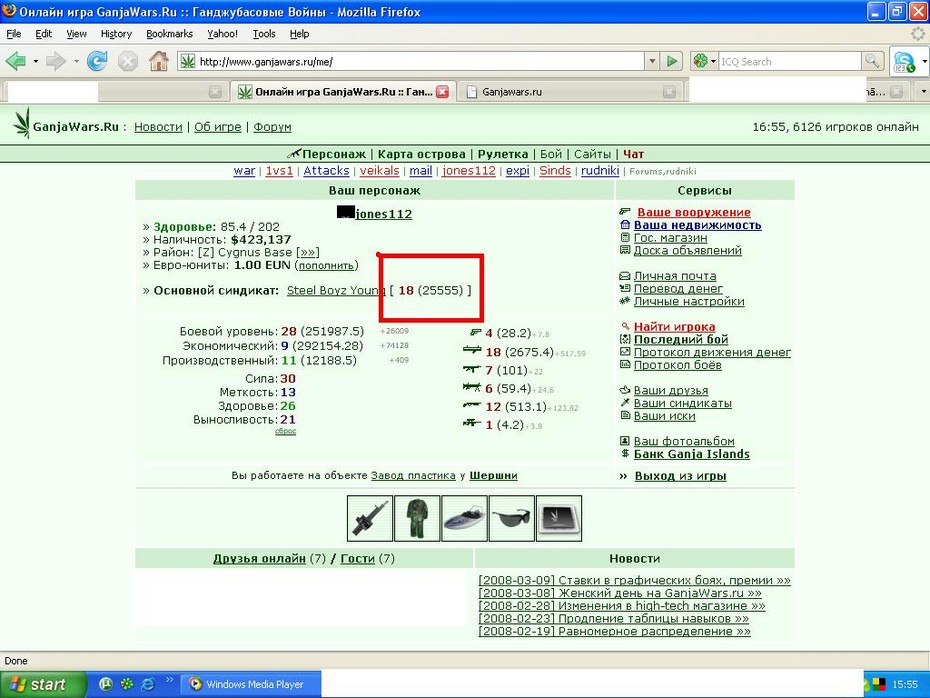The width and height of the screenshot is (930, 698).
Task: Open the File menu
Action: tap(14, 34)
